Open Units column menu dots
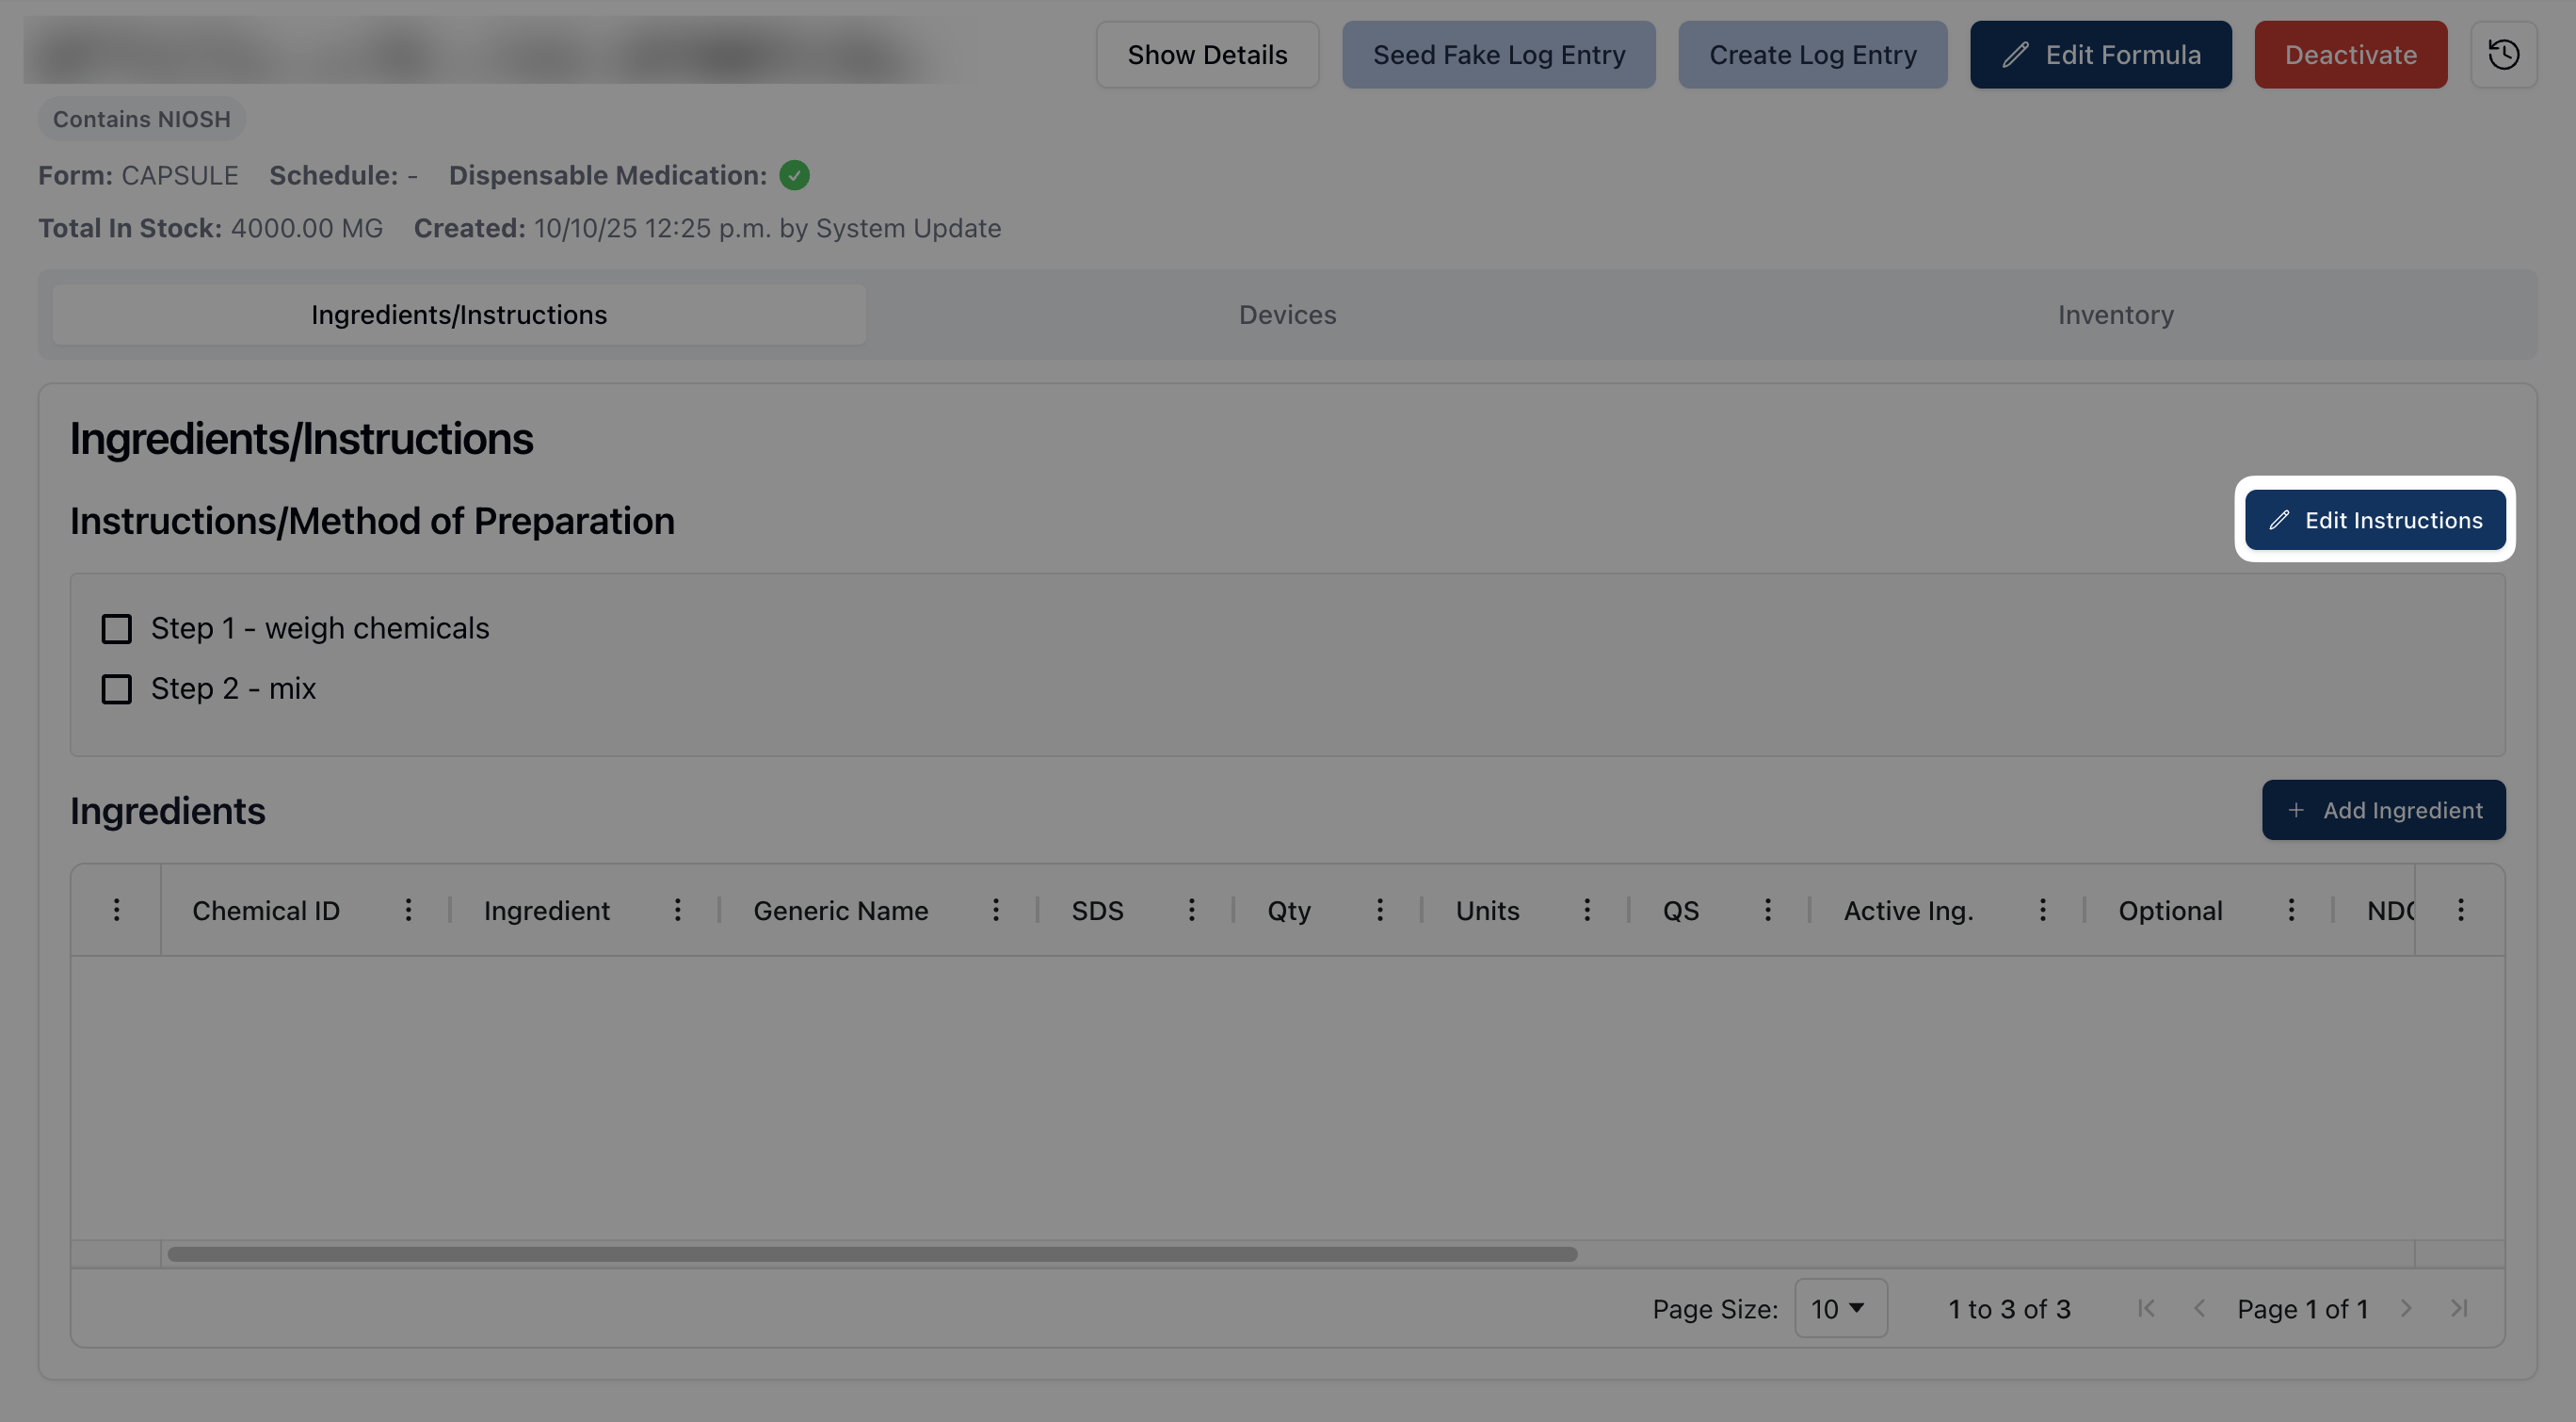Screen dimensions: 2576x1422 pyautogui.click(x=1586, y=910)
